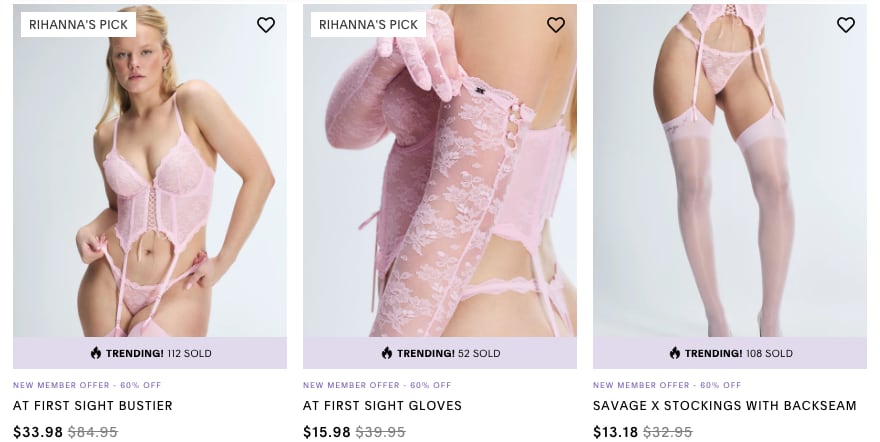Click the flame icon on gloves trending banner

pyautogui.click(x=387, y=353)
